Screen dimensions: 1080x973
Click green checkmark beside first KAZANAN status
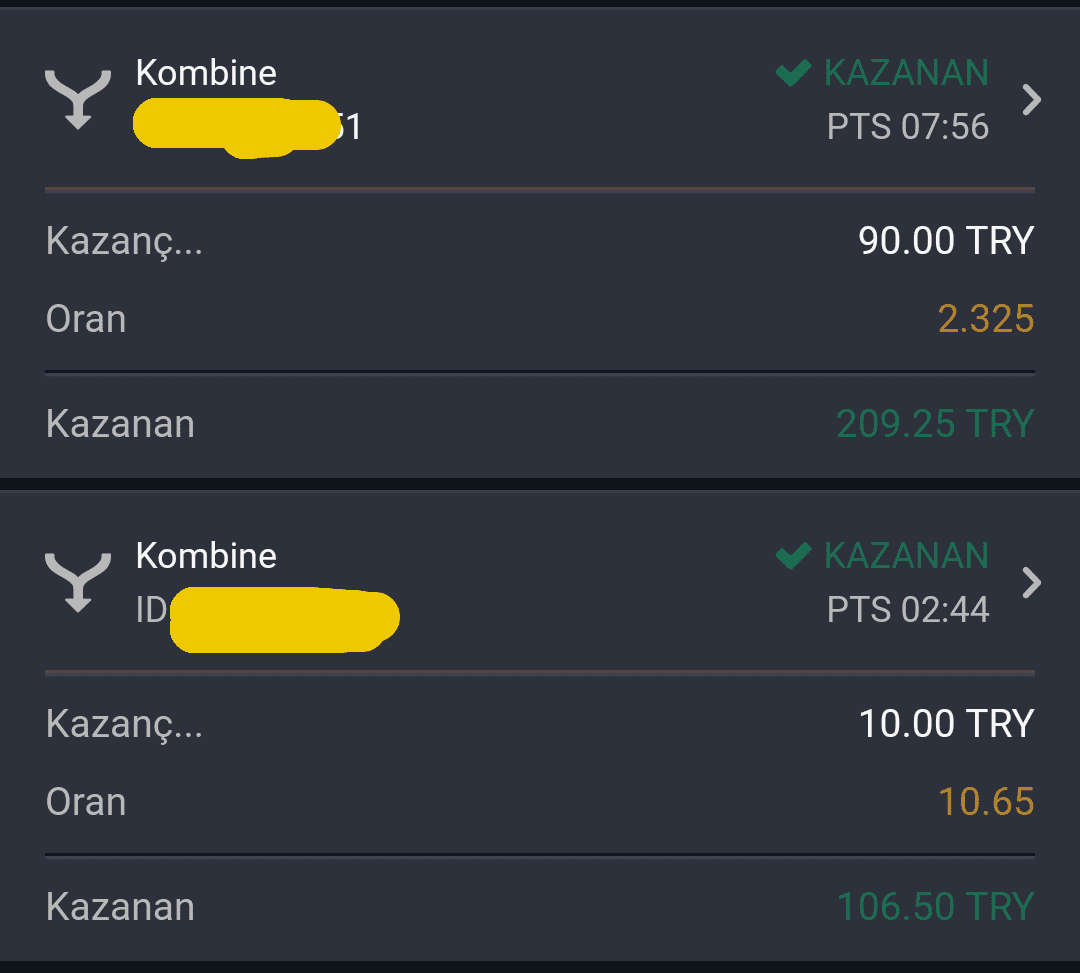(793, 72)
